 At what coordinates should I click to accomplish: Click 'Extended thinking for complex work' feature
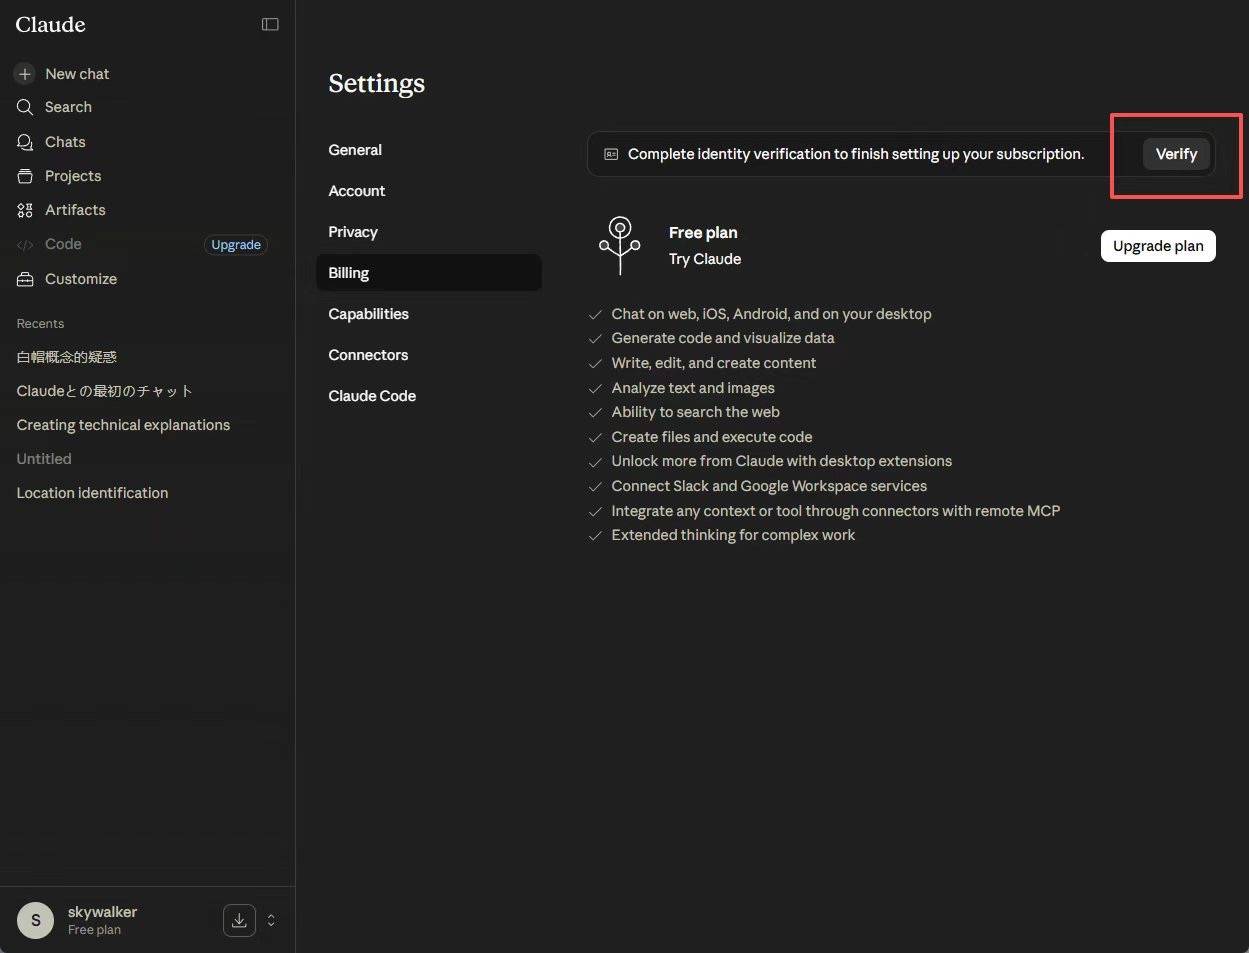coord(733,535)
